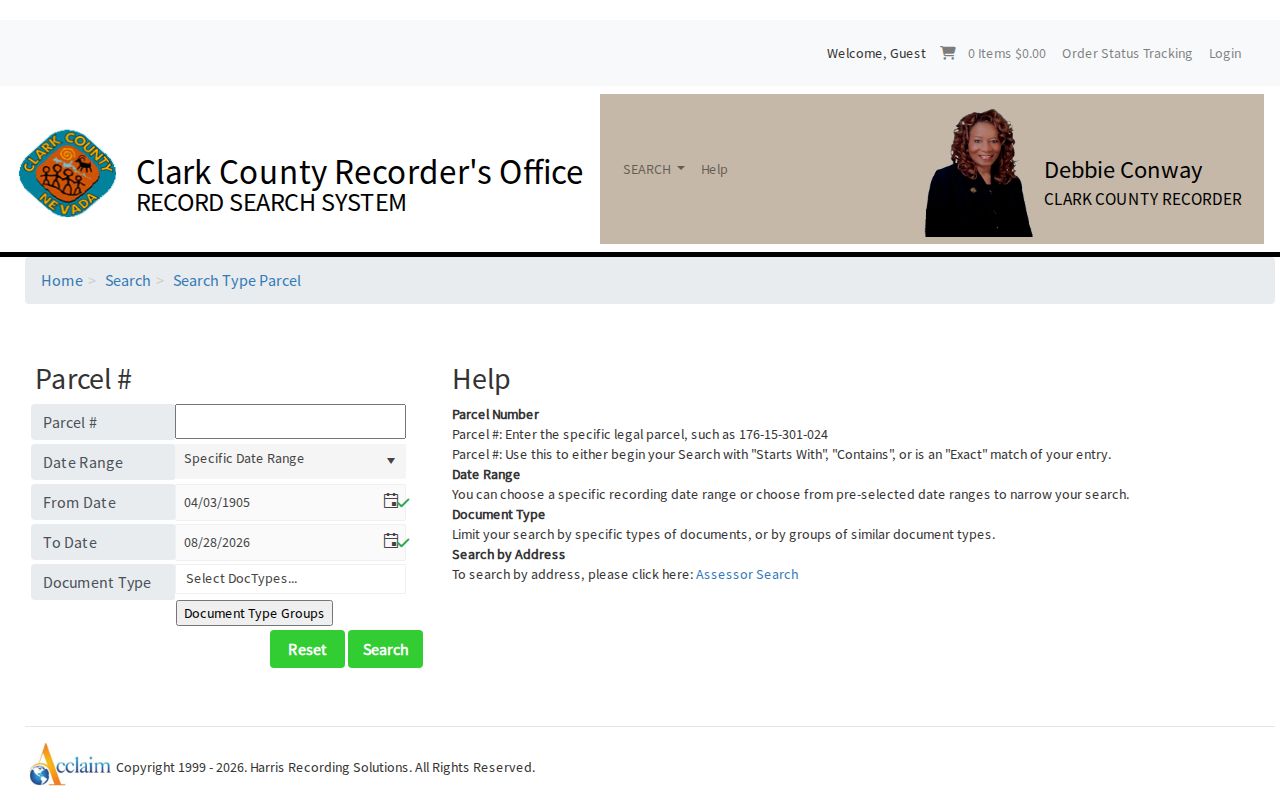Screen dimensions: 1280x800
Task: Click the green Search button
Action: pos(385,649)
